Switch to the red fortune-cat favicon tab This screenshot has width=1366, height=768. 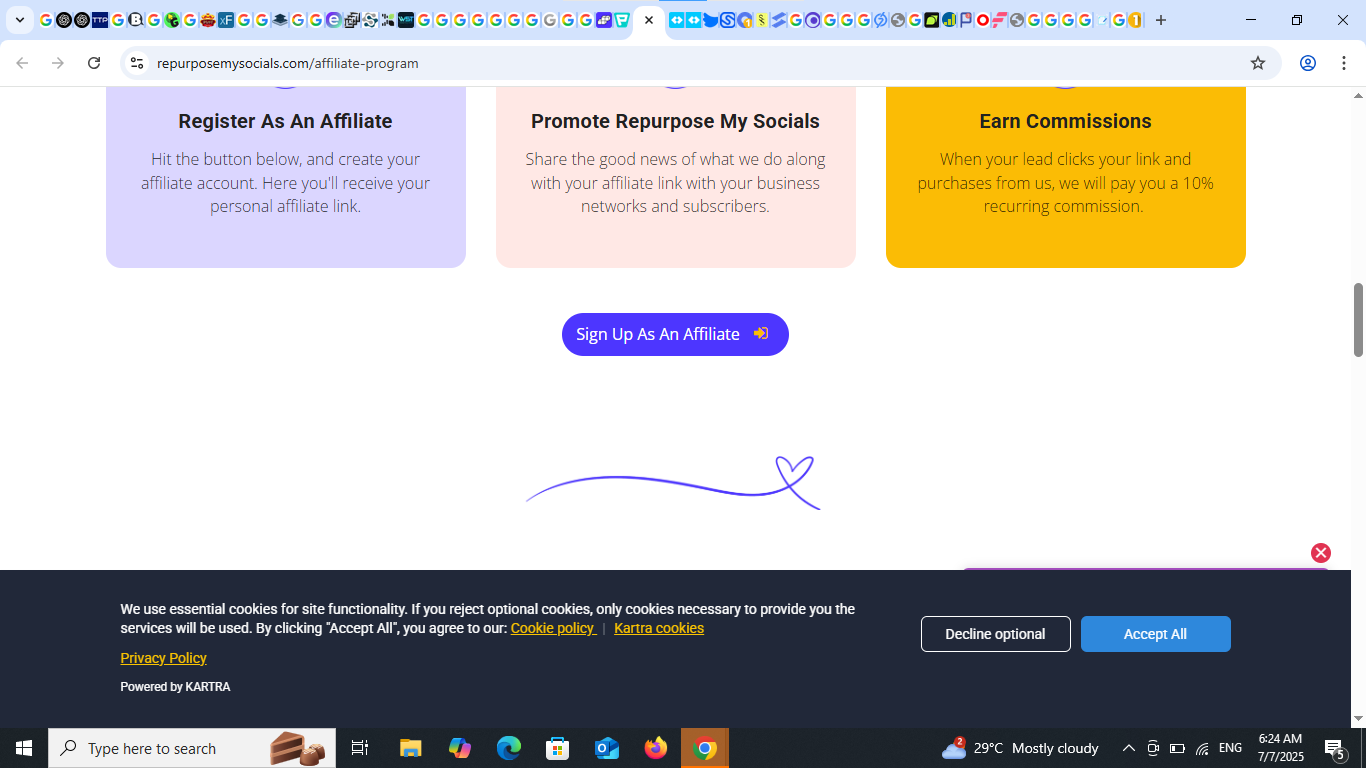pyautogui.click(x=208, y=20)
